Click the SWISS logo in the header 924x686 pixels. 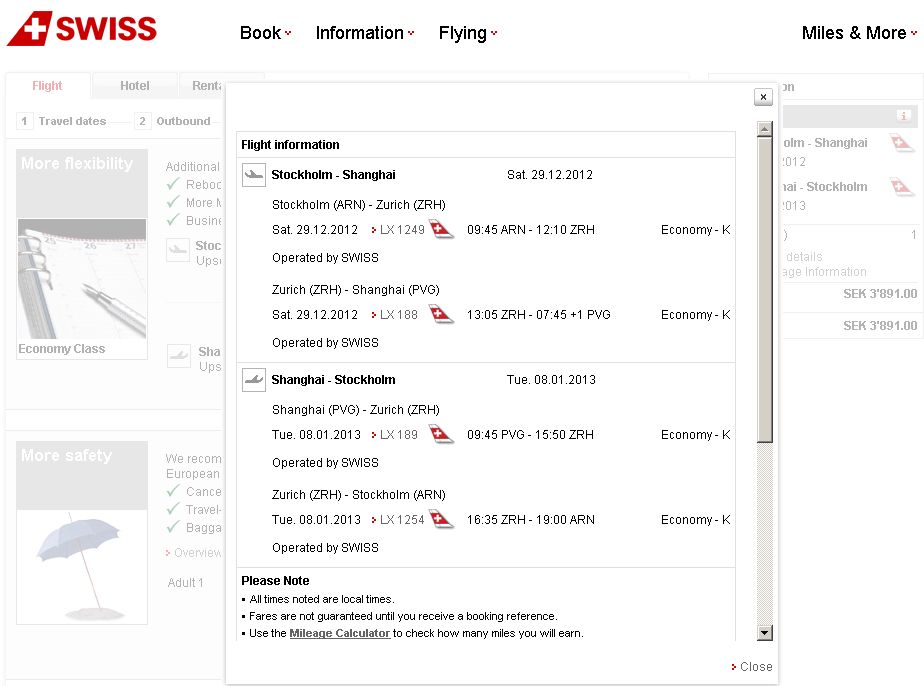click(82, 29)
